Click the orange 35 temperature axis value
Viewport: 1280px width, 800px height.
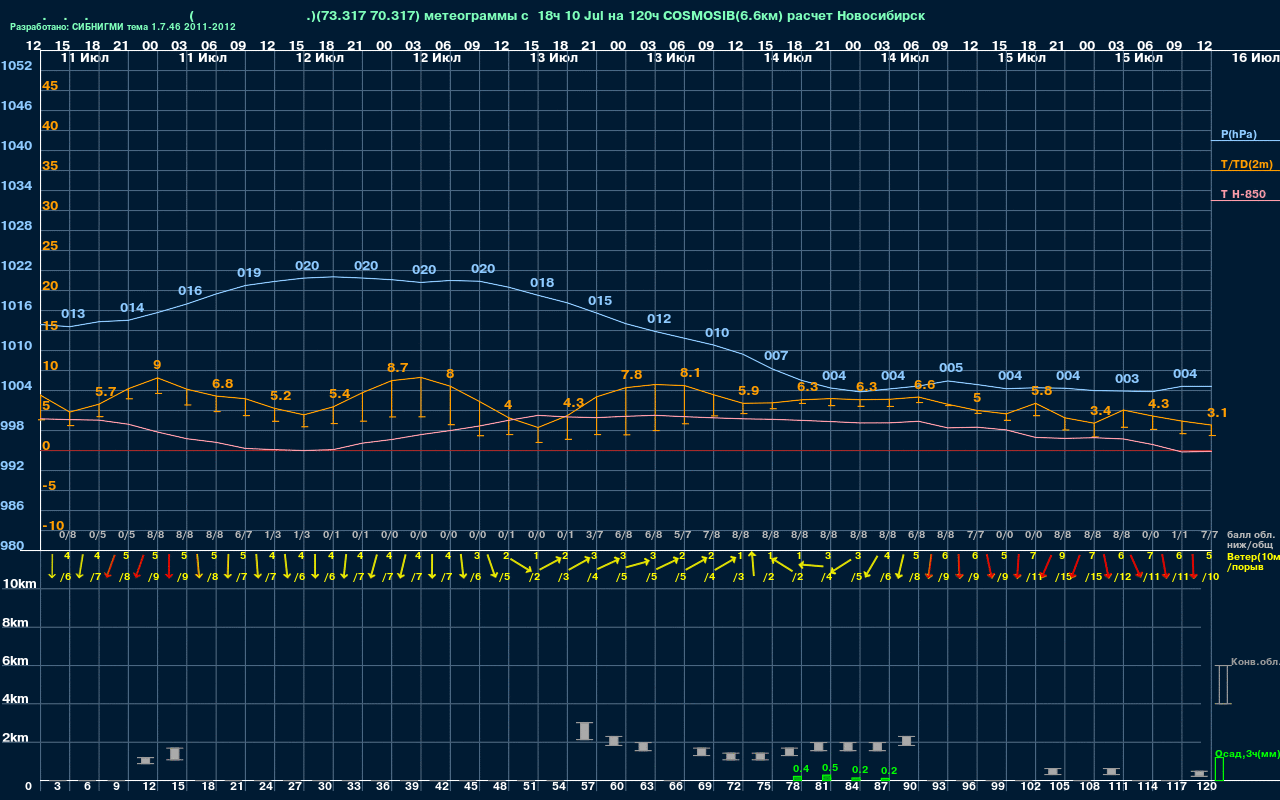coord(50,166)
